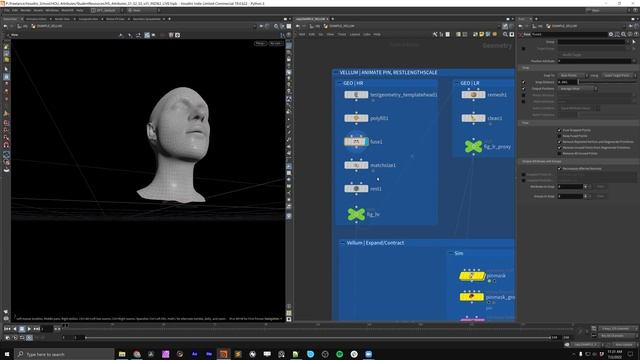Image resolution: width=640 pixels, height=360 pixels.
Task: Toggle the Fuse Snapped Points checkbox
Action: coord(560,130)
